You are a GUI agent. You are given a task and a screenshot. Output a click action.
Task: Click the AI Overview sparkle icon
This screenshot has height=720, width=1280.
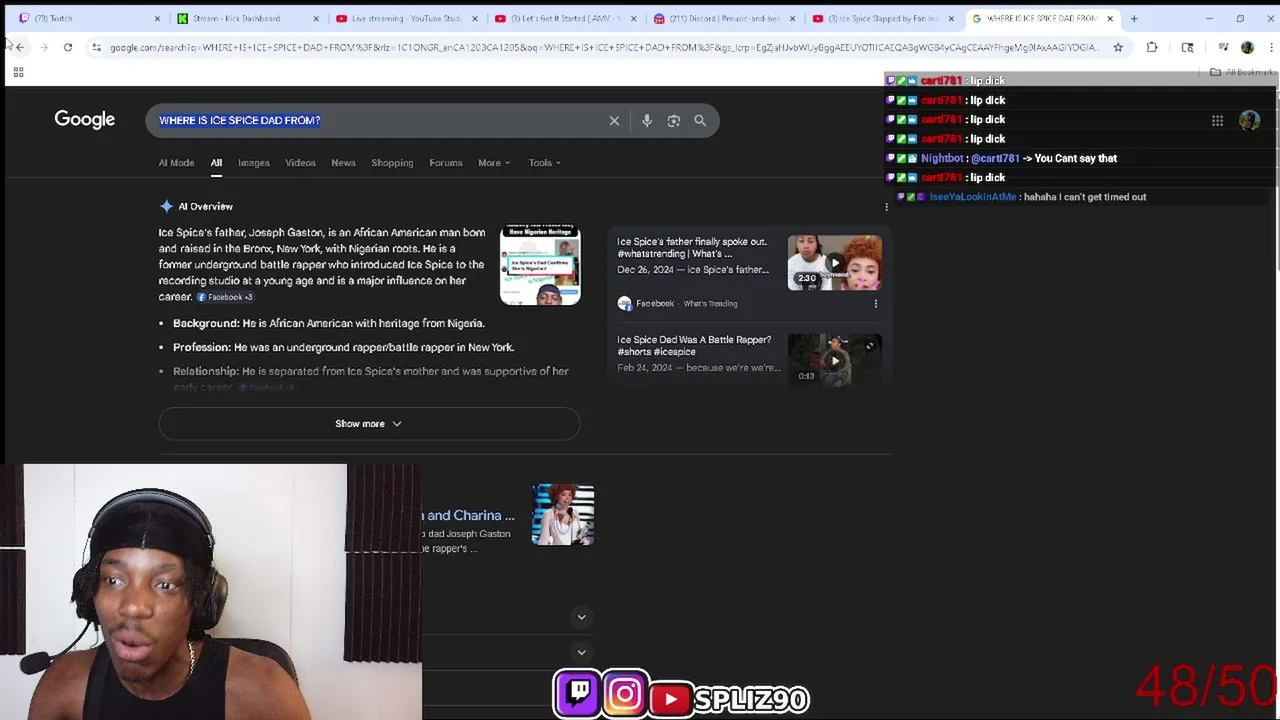point(166,206)
